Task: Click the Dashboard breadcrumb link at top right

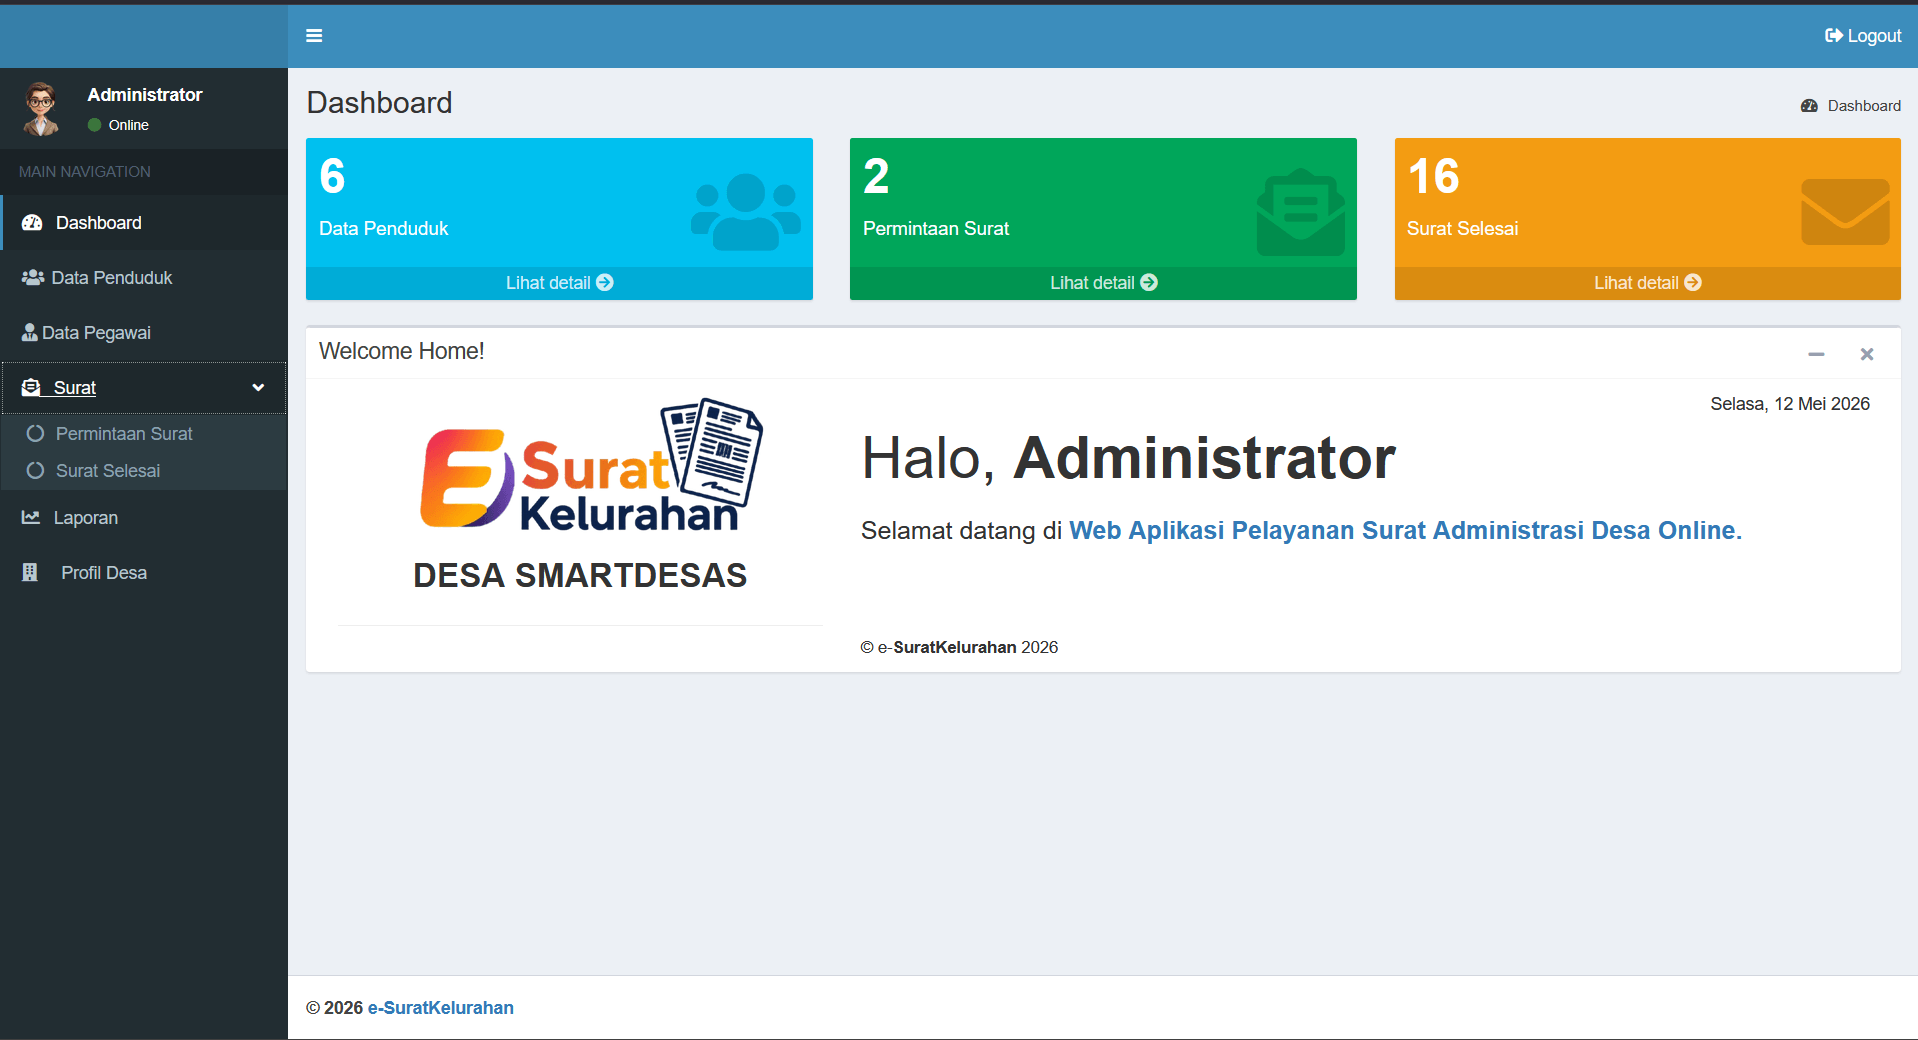Action: tap(1851, 106)
